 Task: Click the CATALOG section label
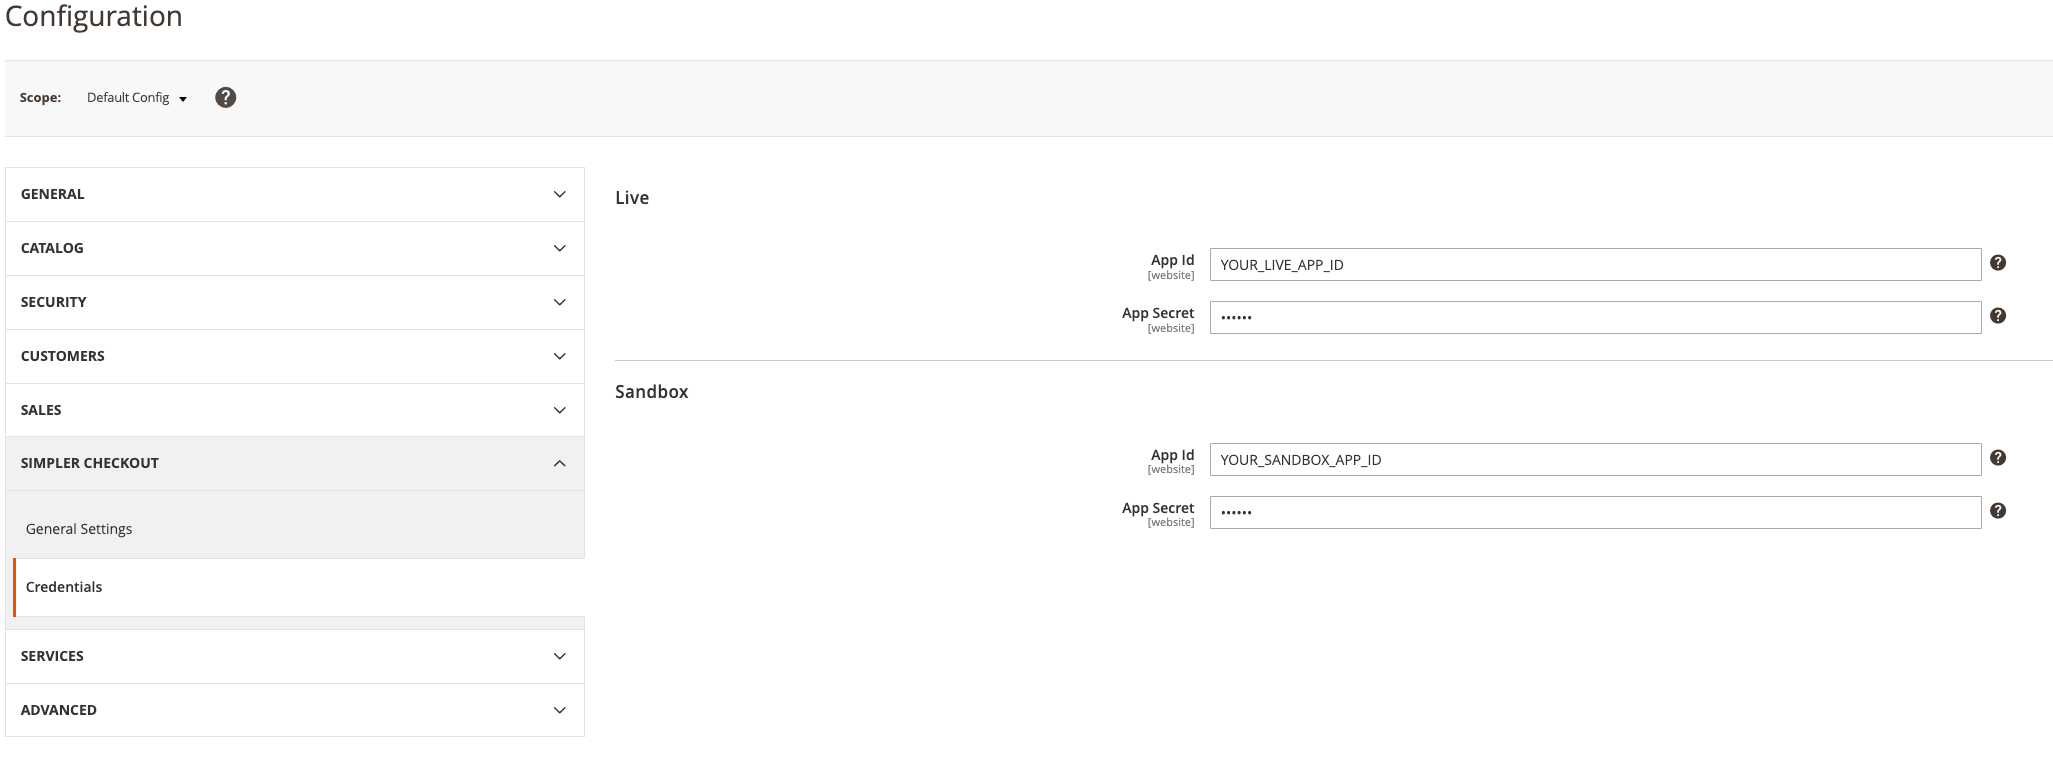(x=52, y=248)
